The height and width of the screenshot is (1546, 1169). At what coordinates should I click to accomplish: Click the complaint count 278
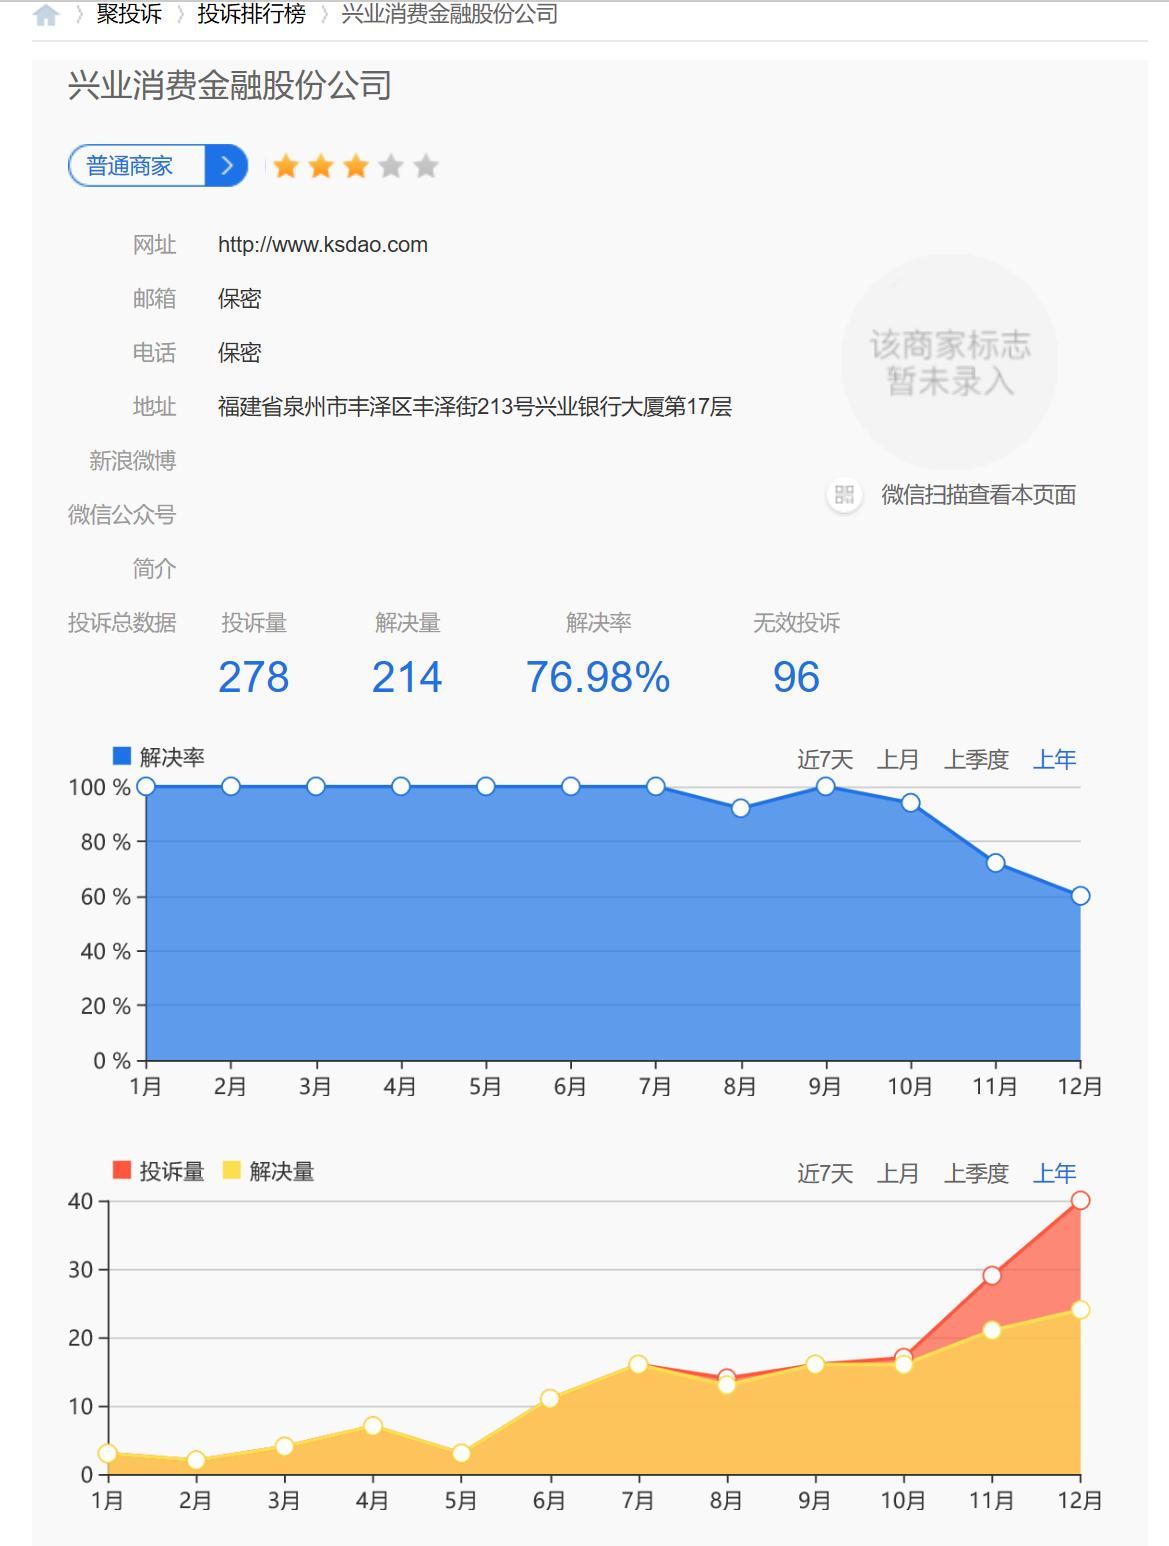click(254, 678)
